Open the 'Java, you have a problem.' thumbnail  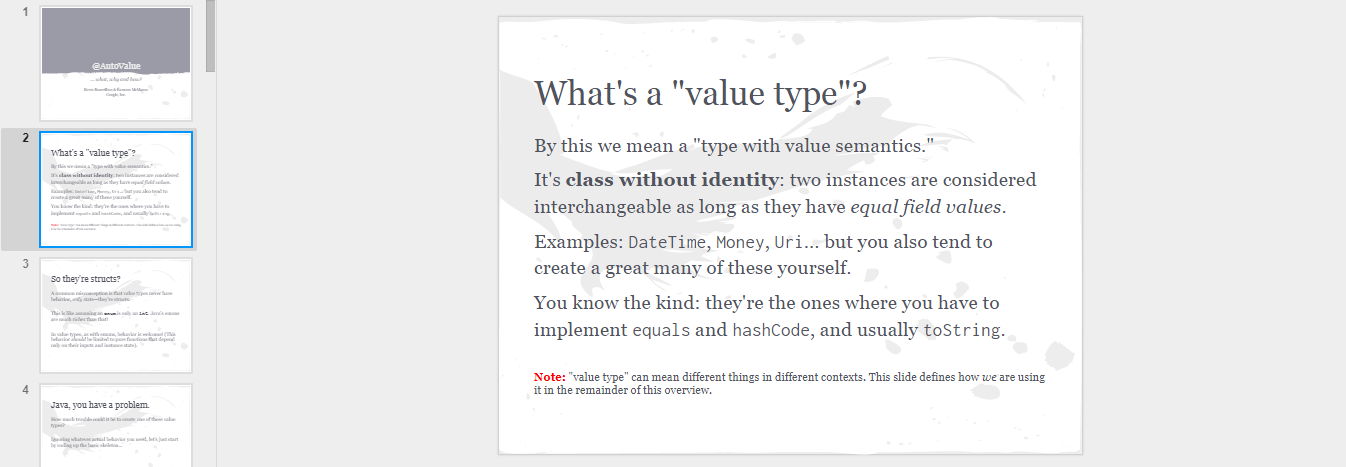point(116,425)
